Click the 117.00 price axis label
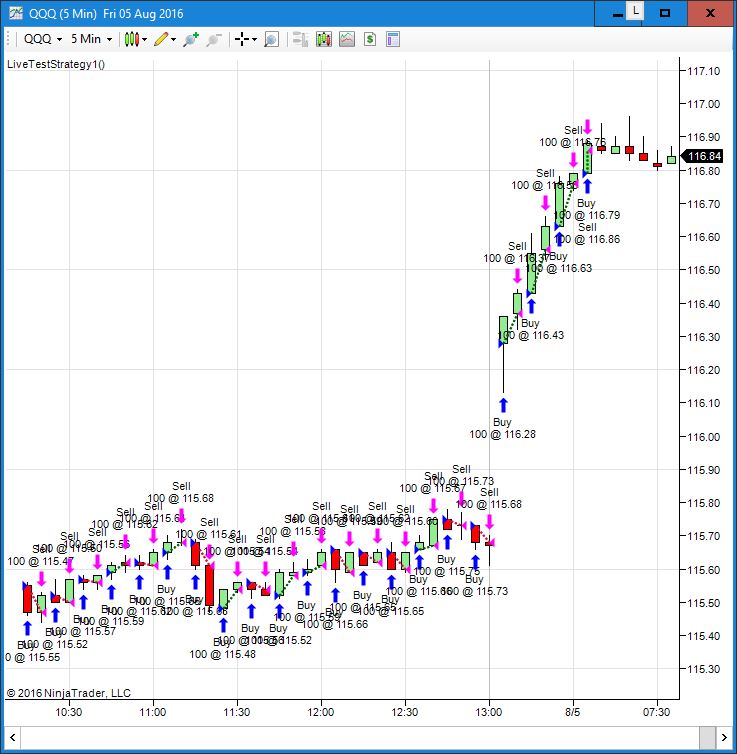The height and width of the screenshot is (754, 737). pos(704,104)
